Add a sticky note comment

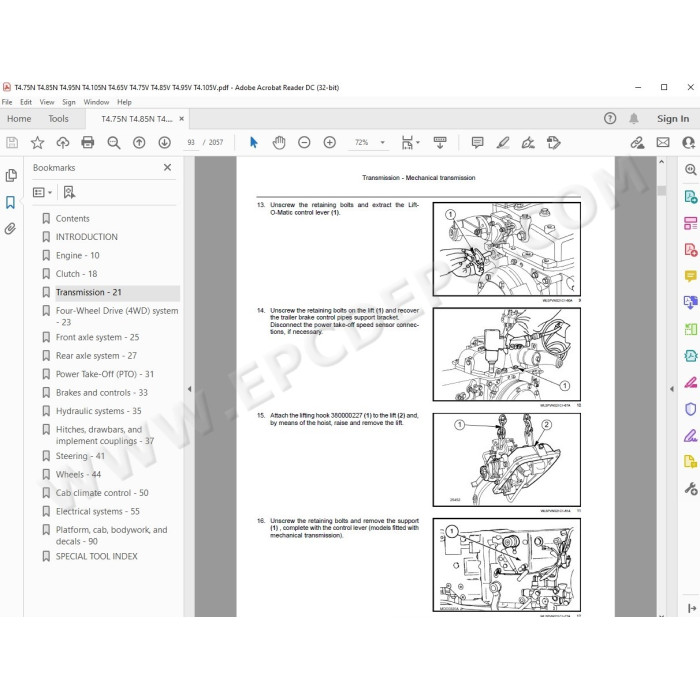477,142
